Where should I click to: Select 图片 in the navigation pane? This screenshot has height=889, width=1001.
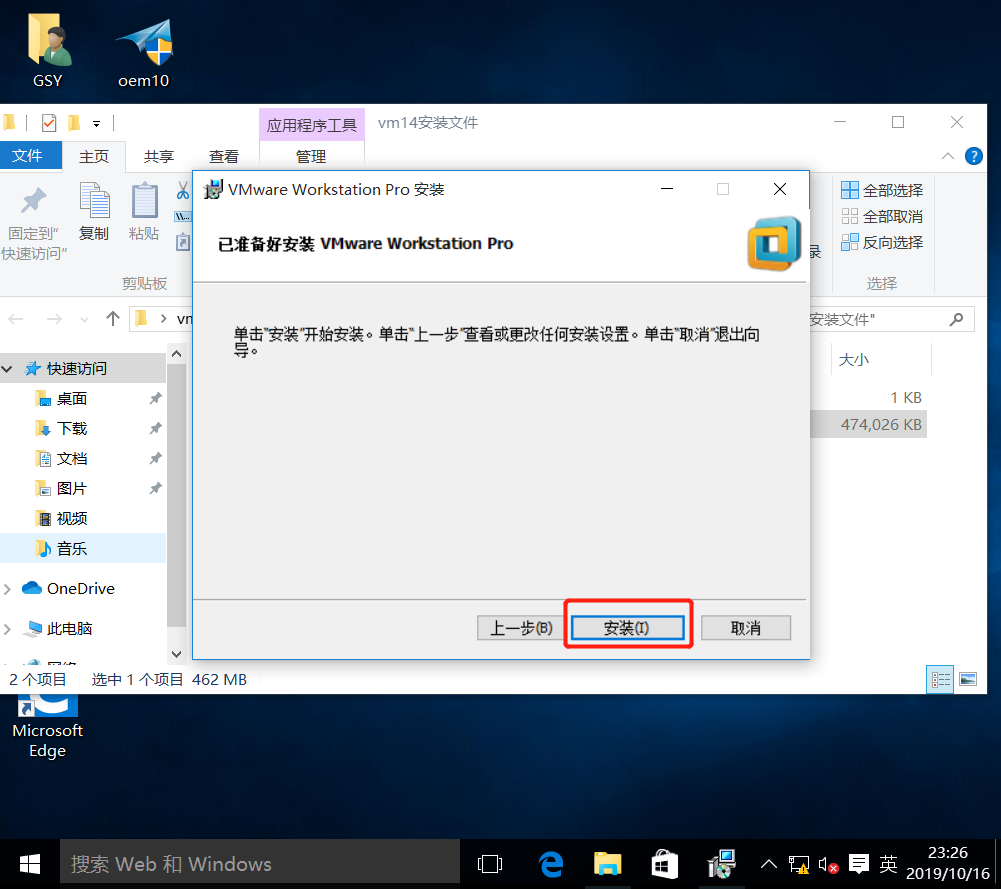point(72,488)
